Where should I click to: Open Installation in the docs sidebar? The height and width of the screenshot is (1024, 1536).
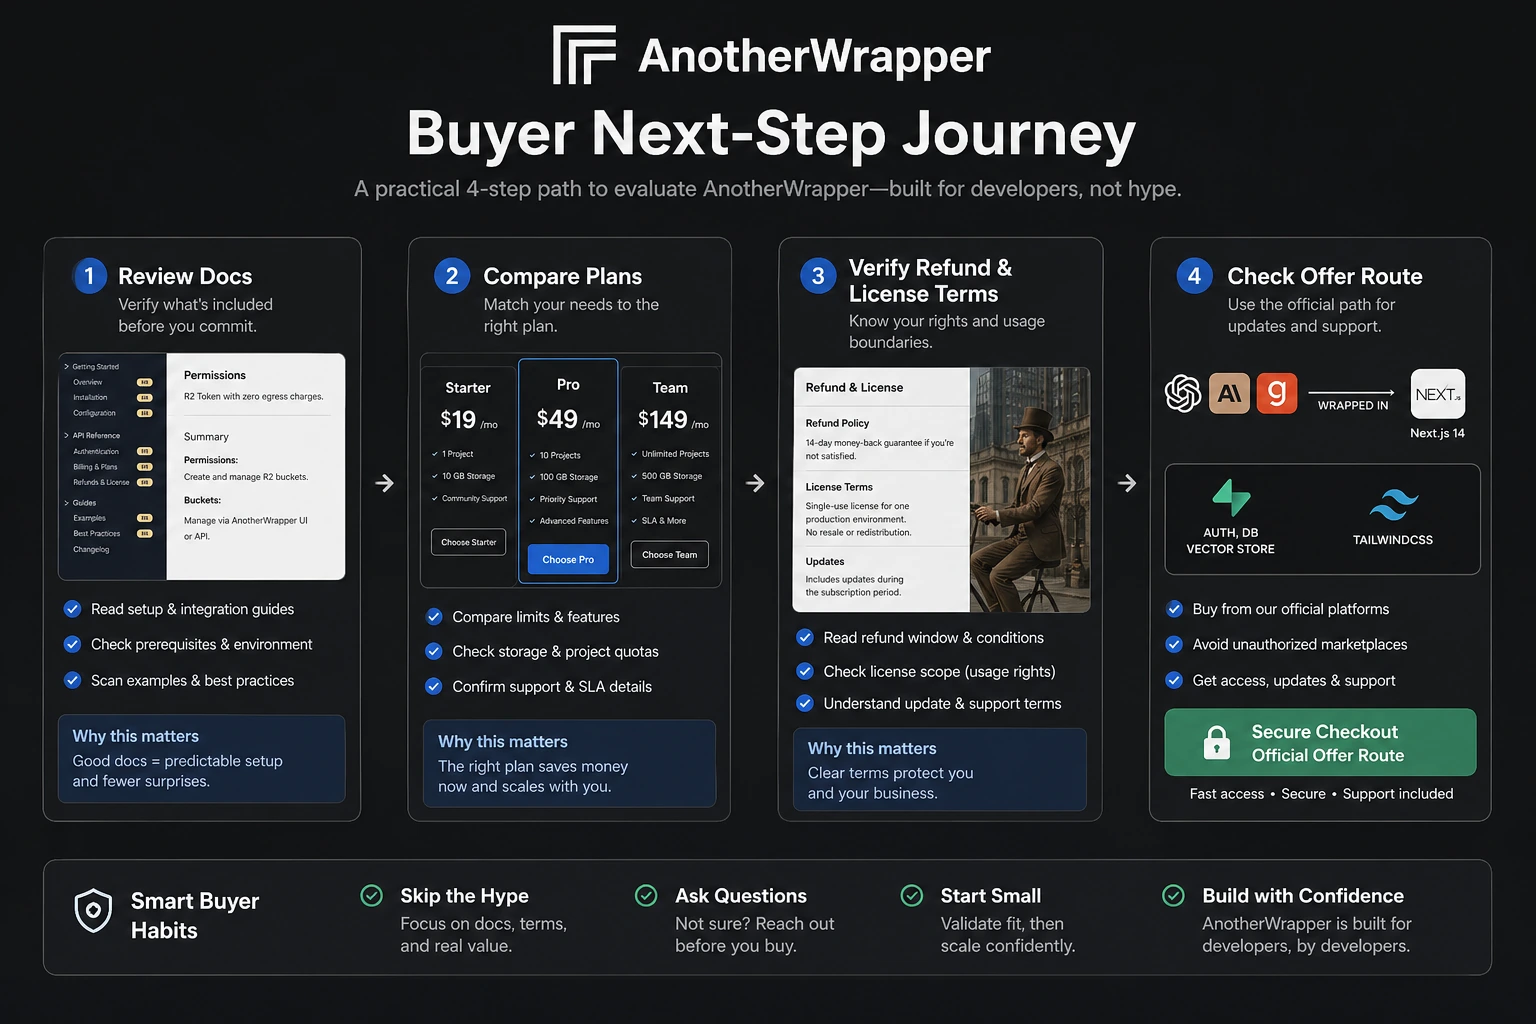[x=90, y=397]
